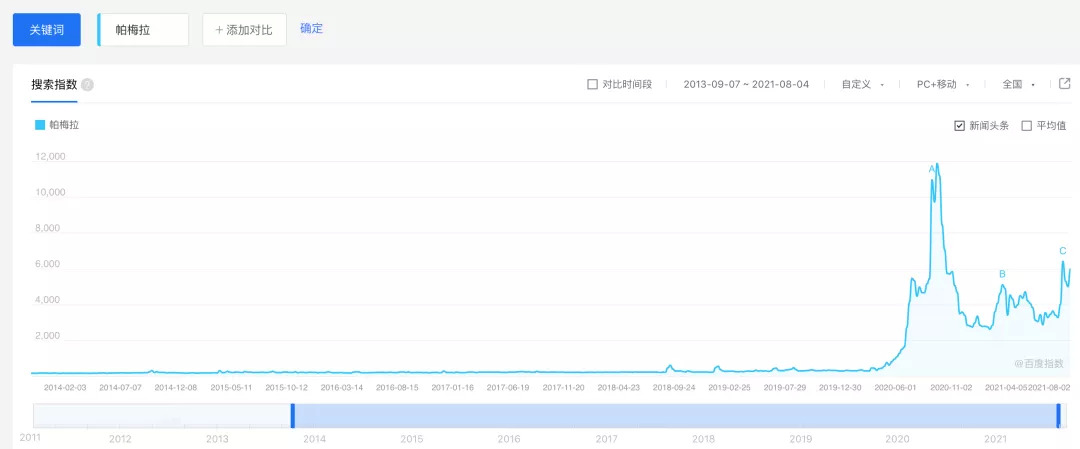Click the help icon beside 搜索指数
This screenshot has height=449, width=1080.
pyautogui.click(x=87, y=85)
